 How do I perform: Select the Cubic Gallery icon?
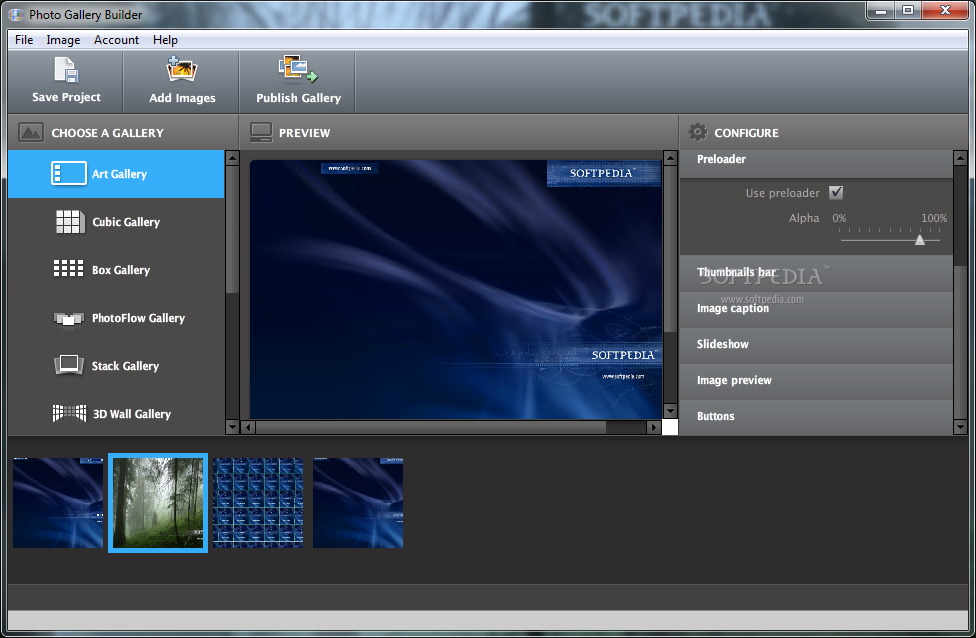click(x=70, y=222)
